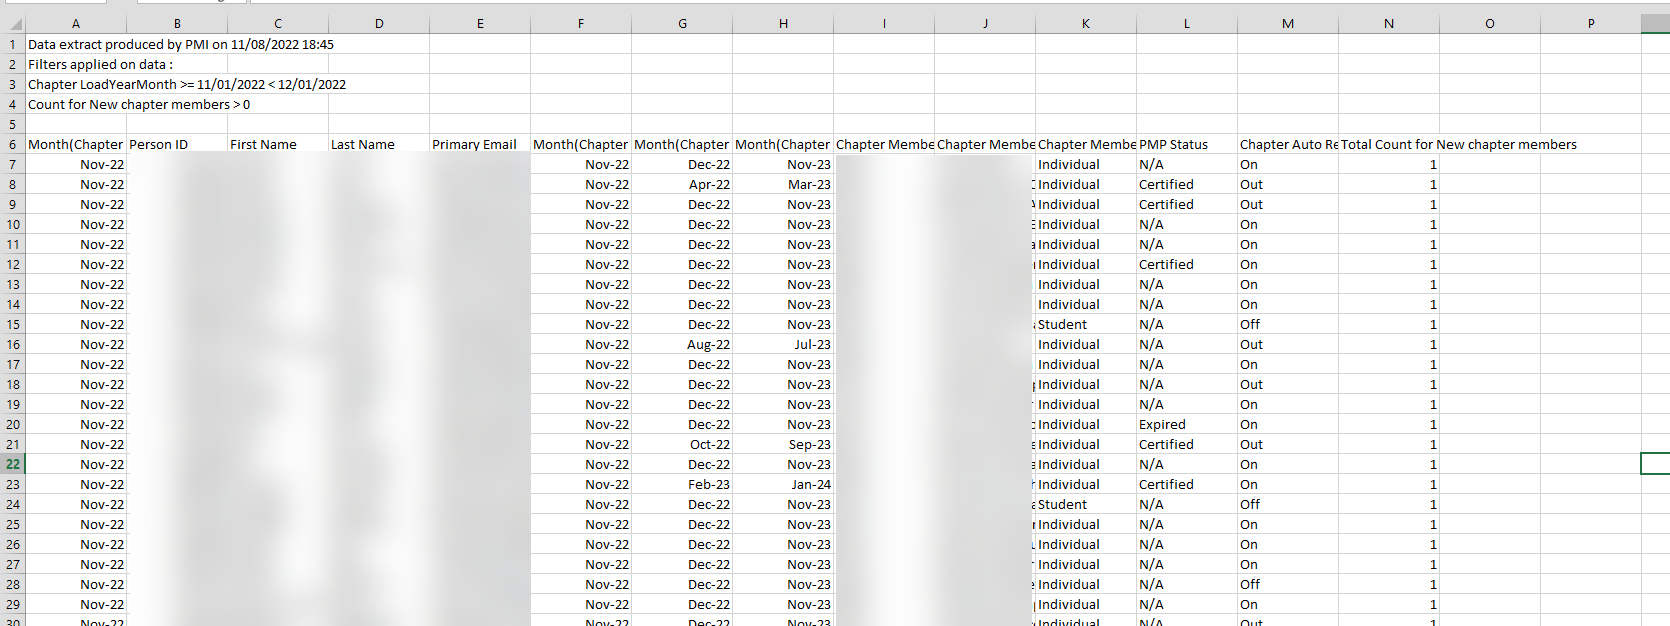
Task: Select 'Nov-22' in column A row 7
Action: coord(76,164)
